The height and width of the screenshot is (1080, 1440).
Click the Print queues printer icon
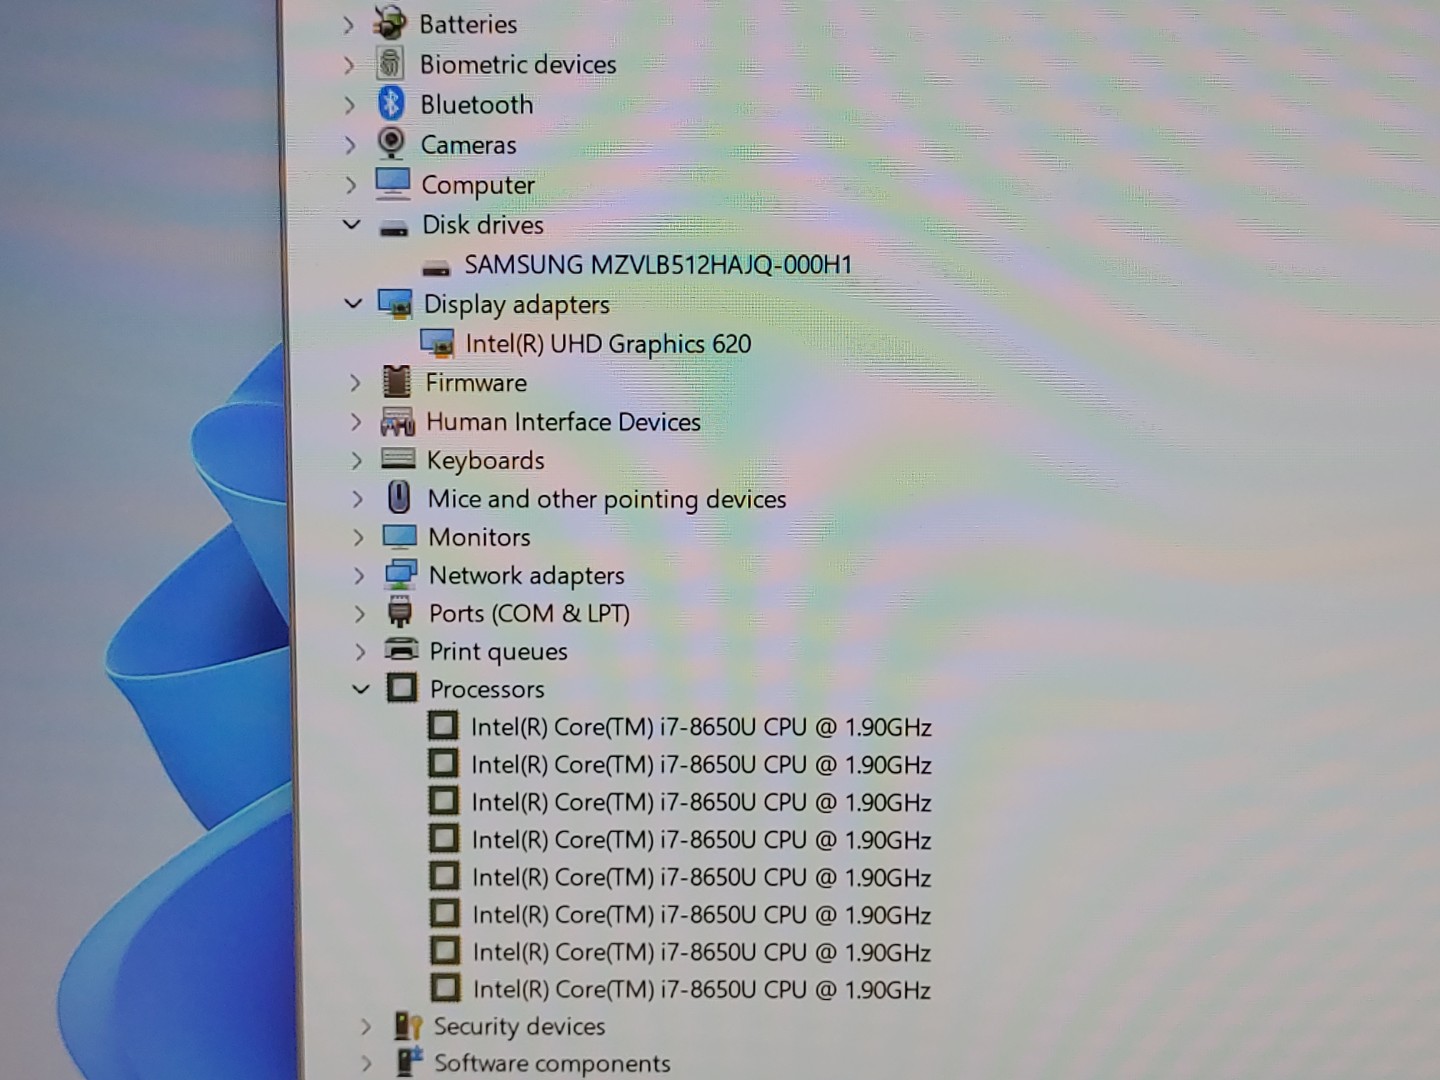(x=401, y=649)
